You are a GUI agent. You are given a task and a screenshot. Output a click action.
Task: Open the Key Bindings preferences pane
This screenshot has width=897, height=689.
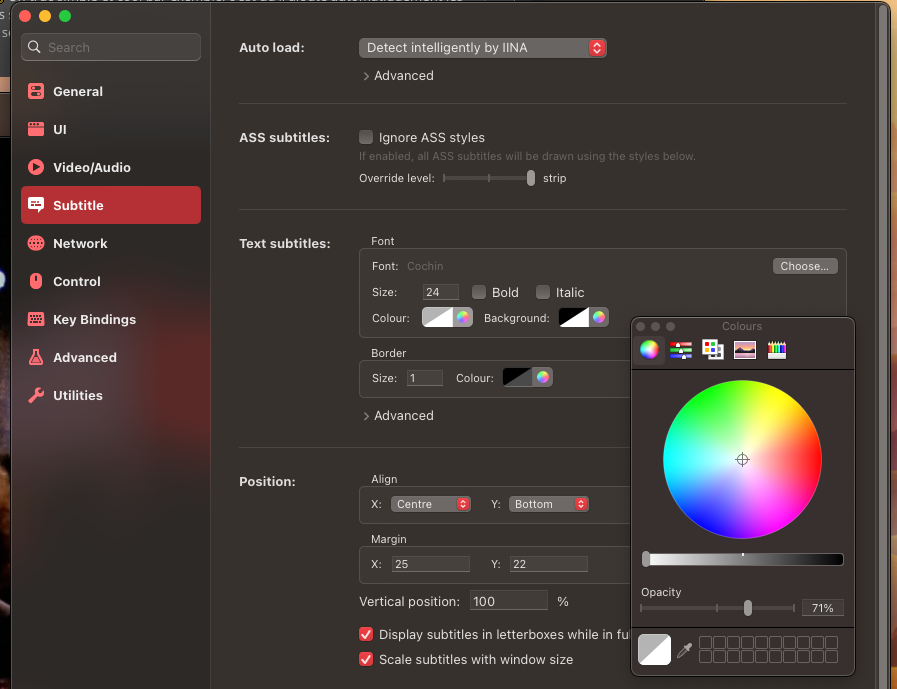click(94, 319)
